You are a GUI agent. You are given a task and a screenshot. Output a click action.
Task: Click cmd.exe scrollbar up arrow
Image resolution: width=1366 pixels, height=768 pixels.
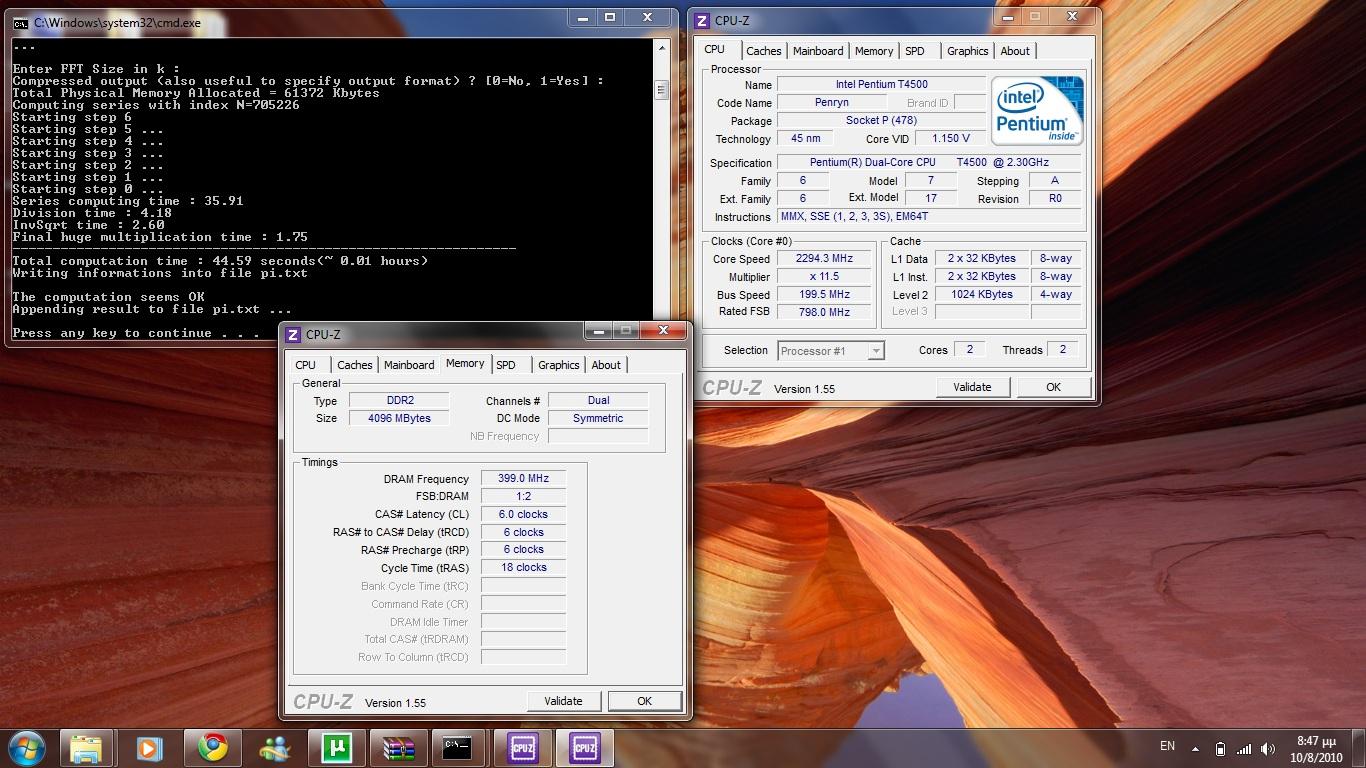660,47
